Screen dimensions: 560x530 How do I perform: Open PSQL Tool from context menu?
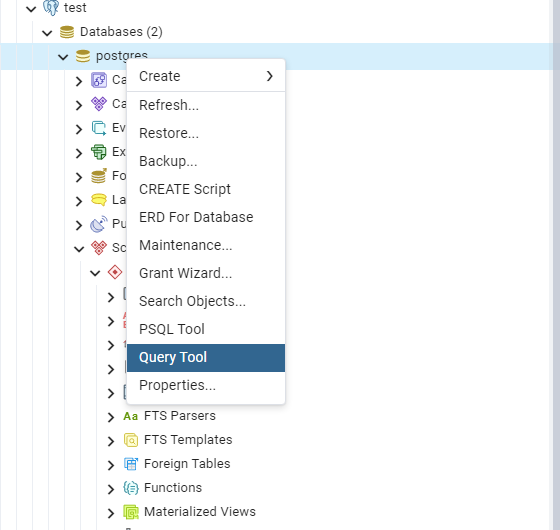point(206,329)
